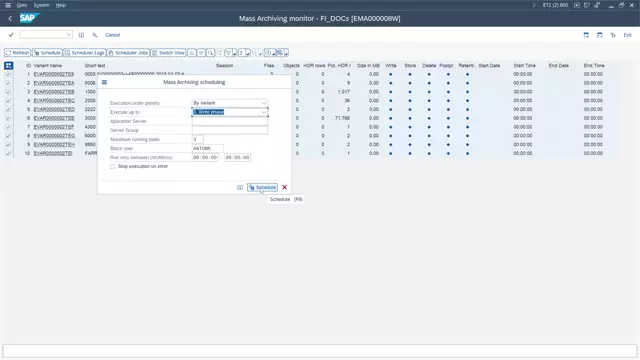Screen dimensions: 640x360
Task: Open the dialog menu icon in scheduling popup
Action: 104,82
